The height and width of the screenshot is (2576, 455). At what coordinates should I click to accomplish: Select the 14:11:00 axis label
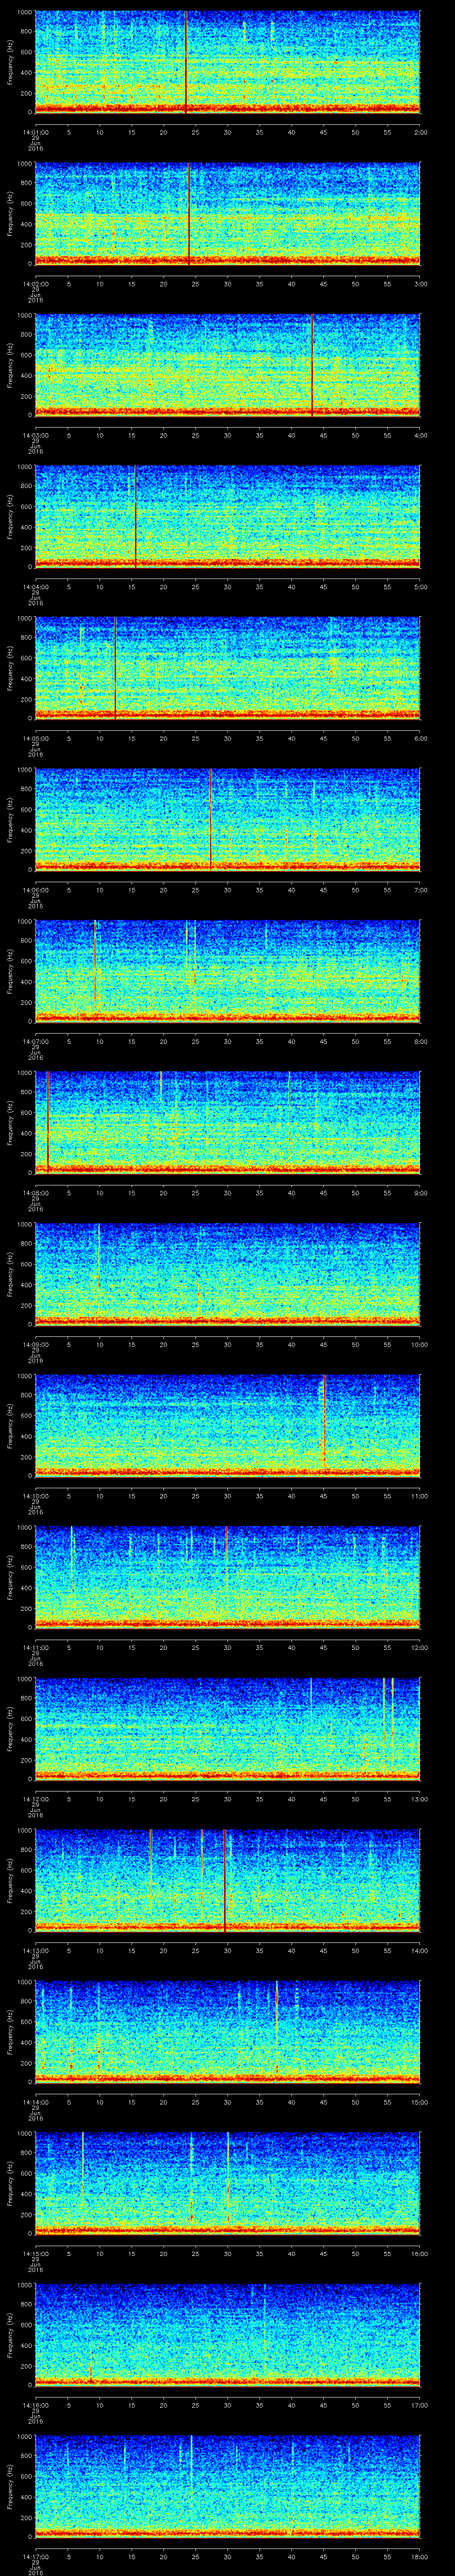[35, 1647]
